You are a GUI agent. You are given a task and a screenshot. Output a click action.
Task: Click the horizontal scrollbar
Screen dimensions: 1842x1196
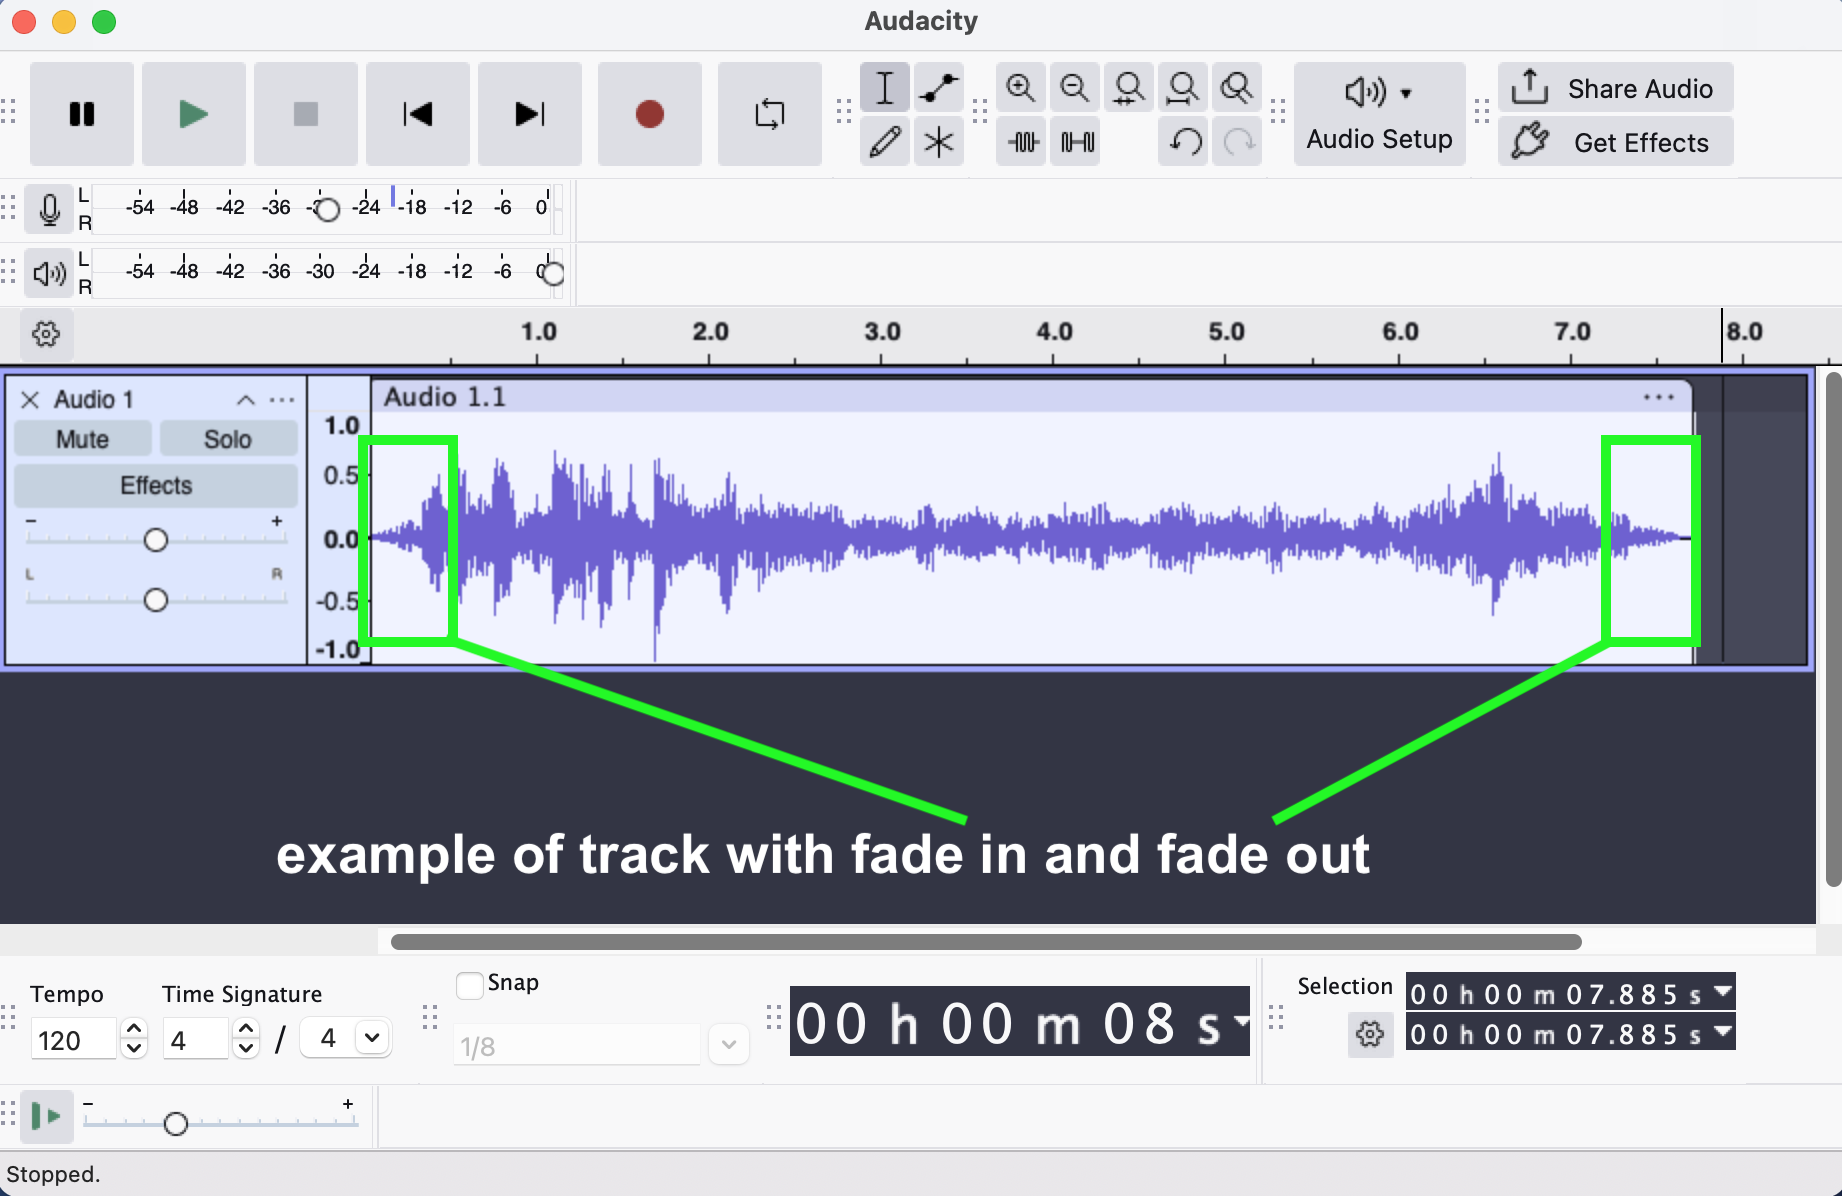pyautogui.click(x=986, y=942)
